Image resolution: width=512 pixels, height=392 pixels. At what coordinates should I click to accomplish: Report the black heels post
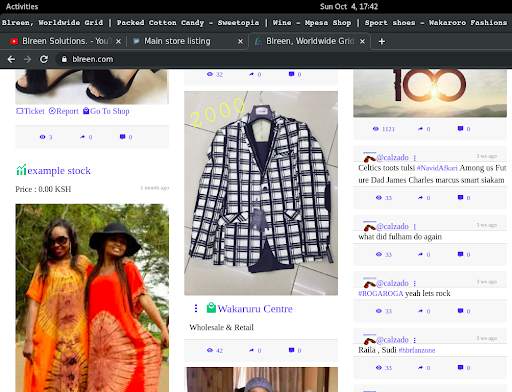63,111
